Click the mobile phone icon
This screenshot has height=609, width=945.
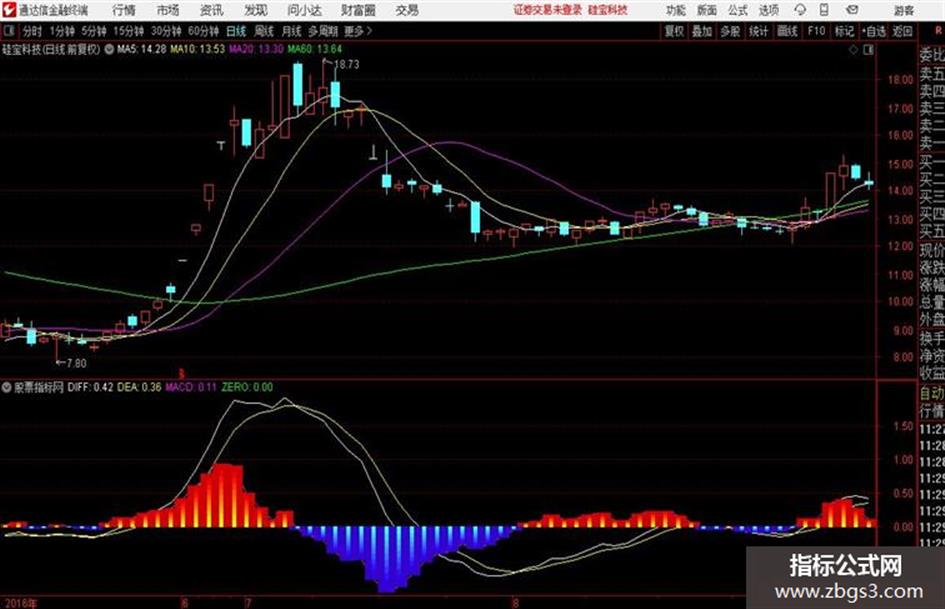click(x=824, y=10)
